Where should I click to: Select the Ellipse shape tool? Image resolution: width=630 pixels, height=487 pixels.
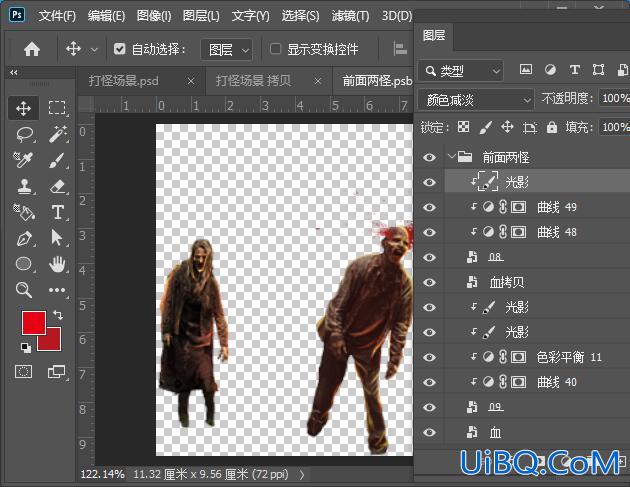pos(24,264)
